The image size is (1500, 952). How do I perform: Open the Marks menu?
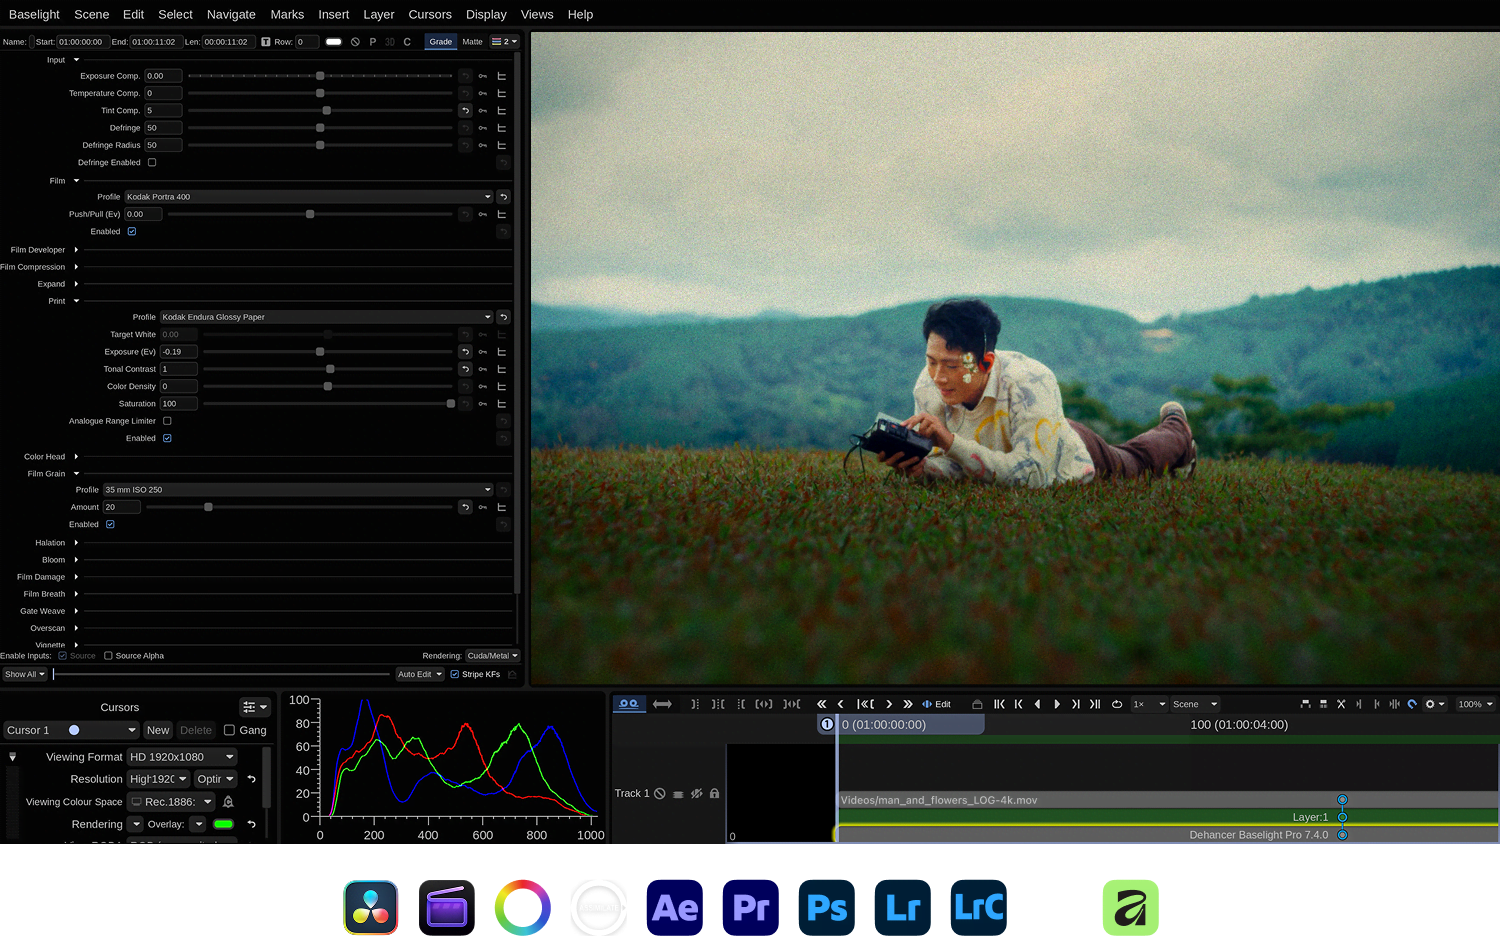(287, 14)
